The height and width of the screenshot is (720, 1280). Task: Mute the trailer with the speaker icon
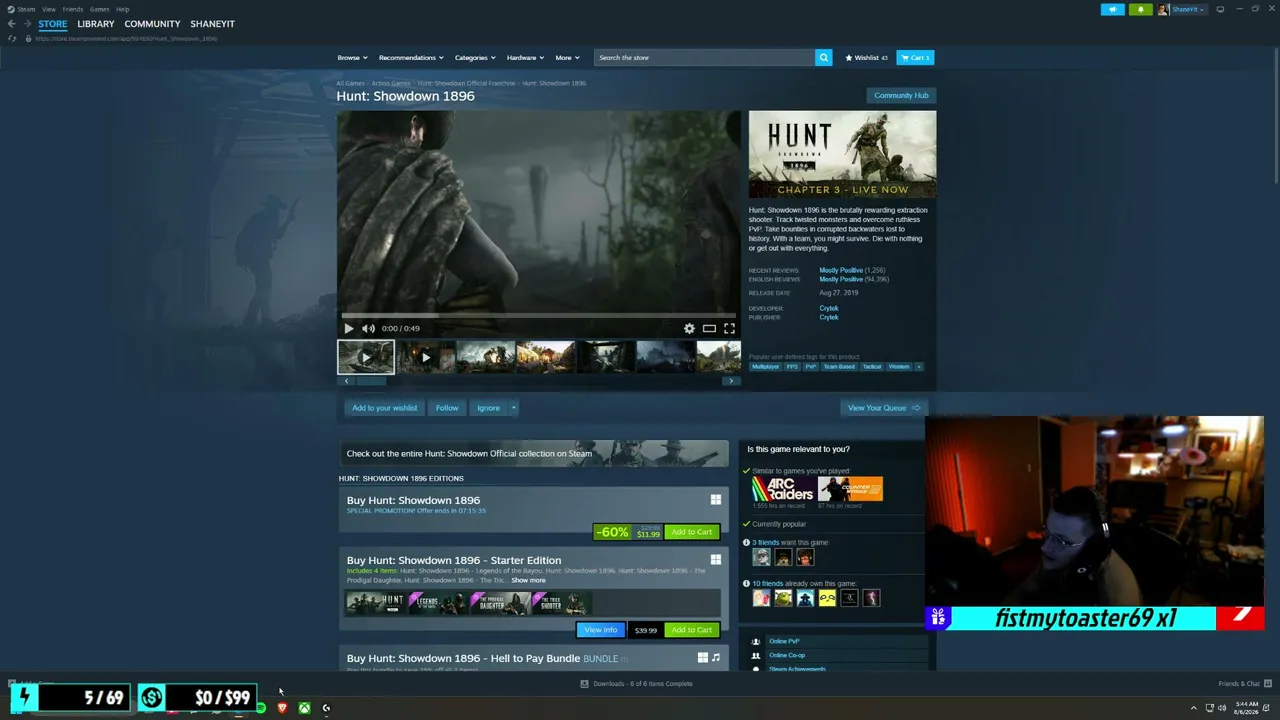[x=368, y=328]
